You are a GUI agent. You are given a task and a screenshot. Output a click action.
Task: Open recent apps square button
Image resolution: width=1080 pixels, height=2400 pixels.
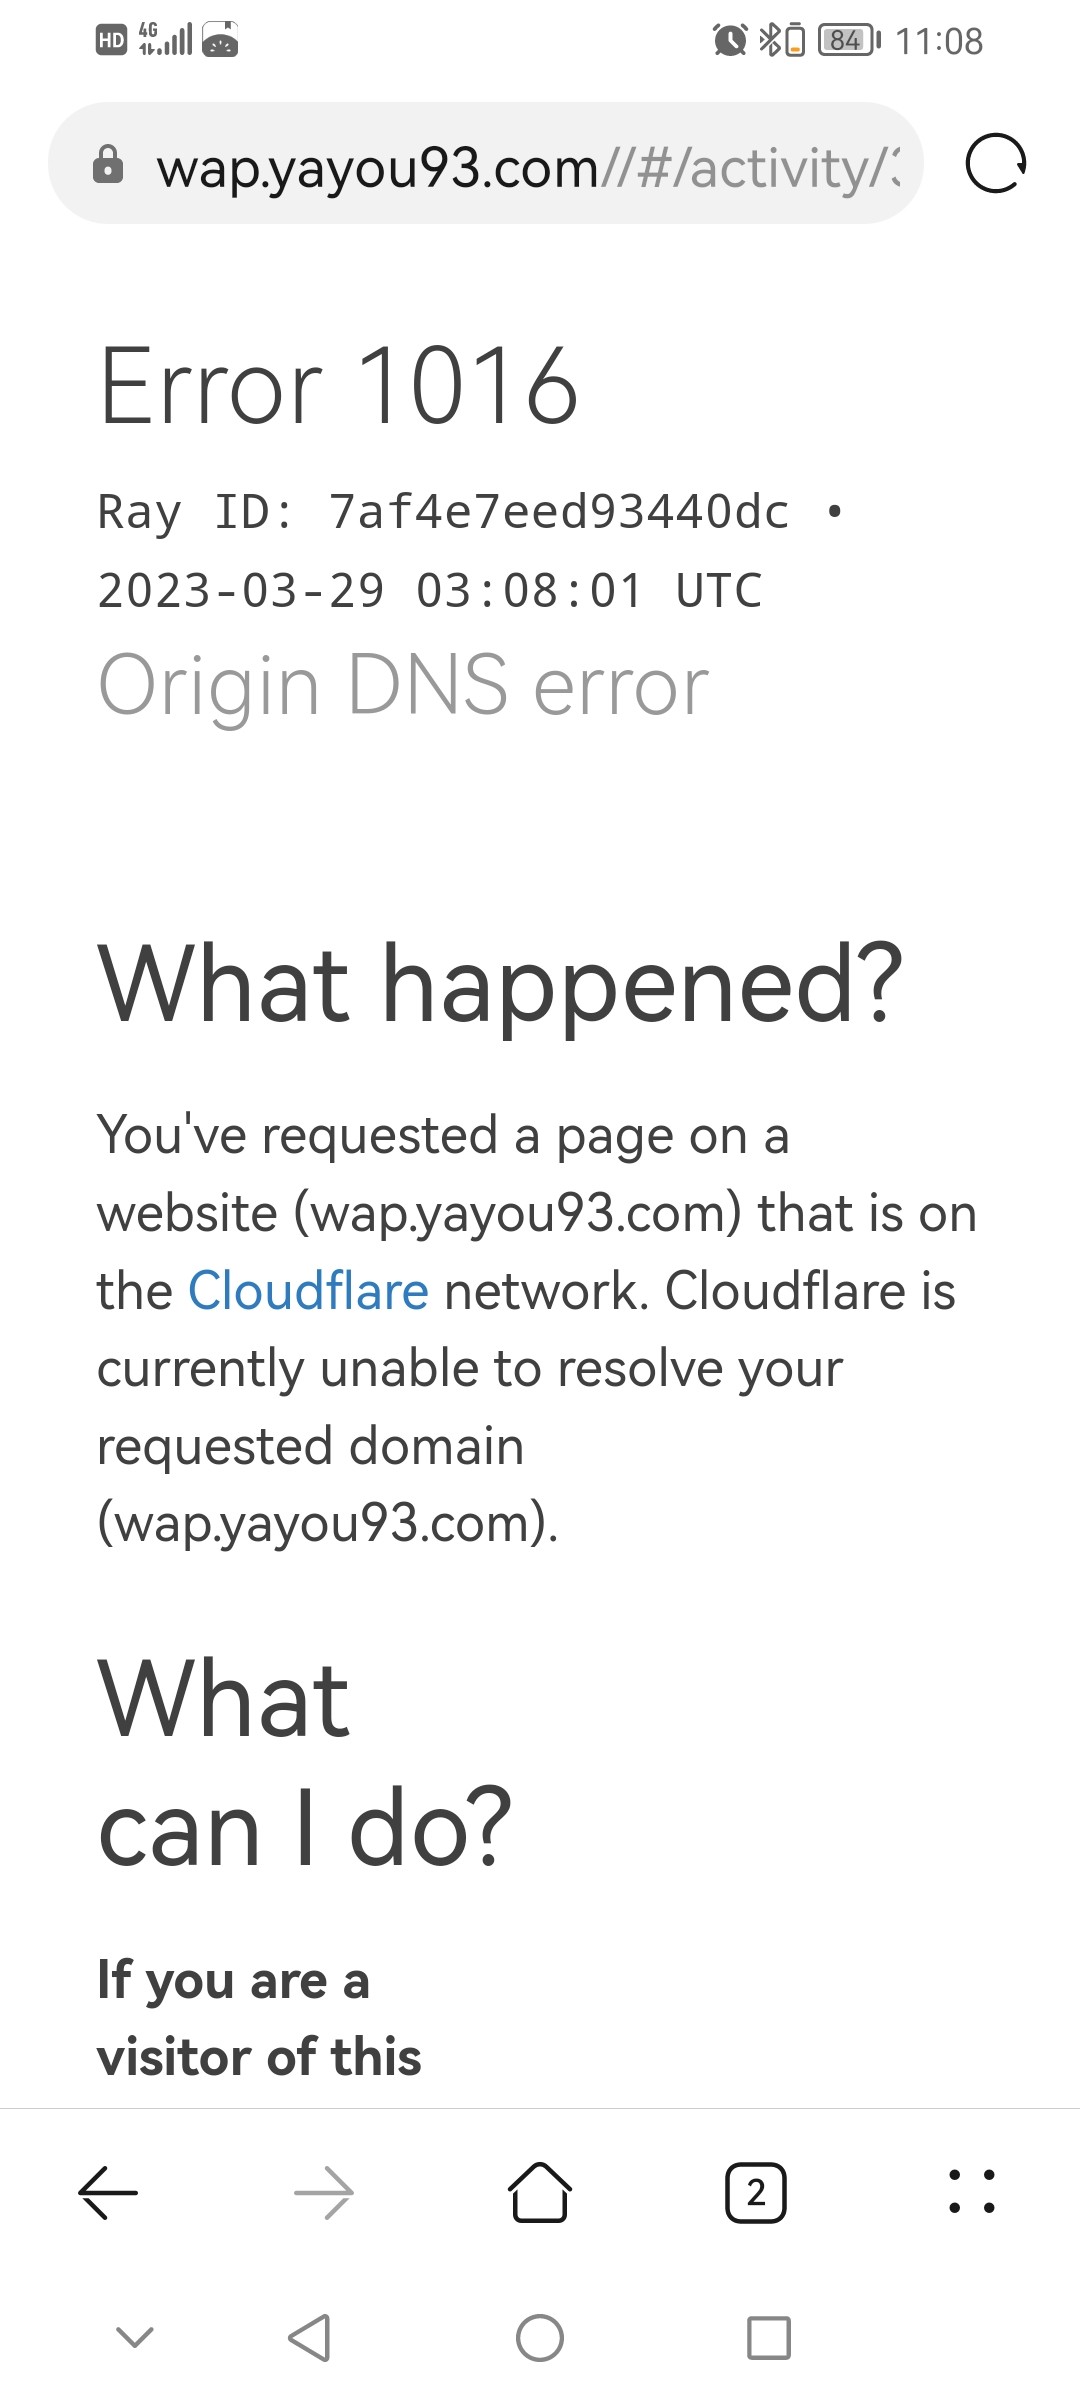coord(769,2338)
